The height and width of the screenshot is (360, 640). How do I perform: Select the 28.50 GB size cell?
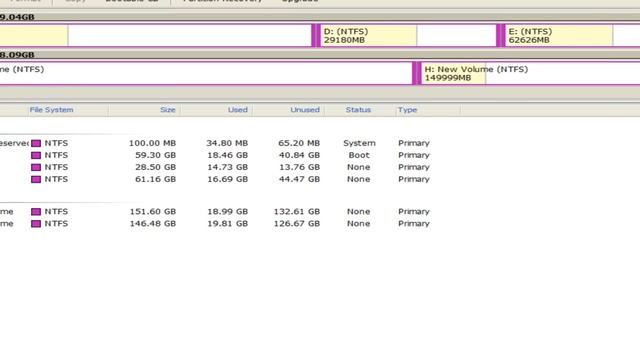click(x=156, y=167)
